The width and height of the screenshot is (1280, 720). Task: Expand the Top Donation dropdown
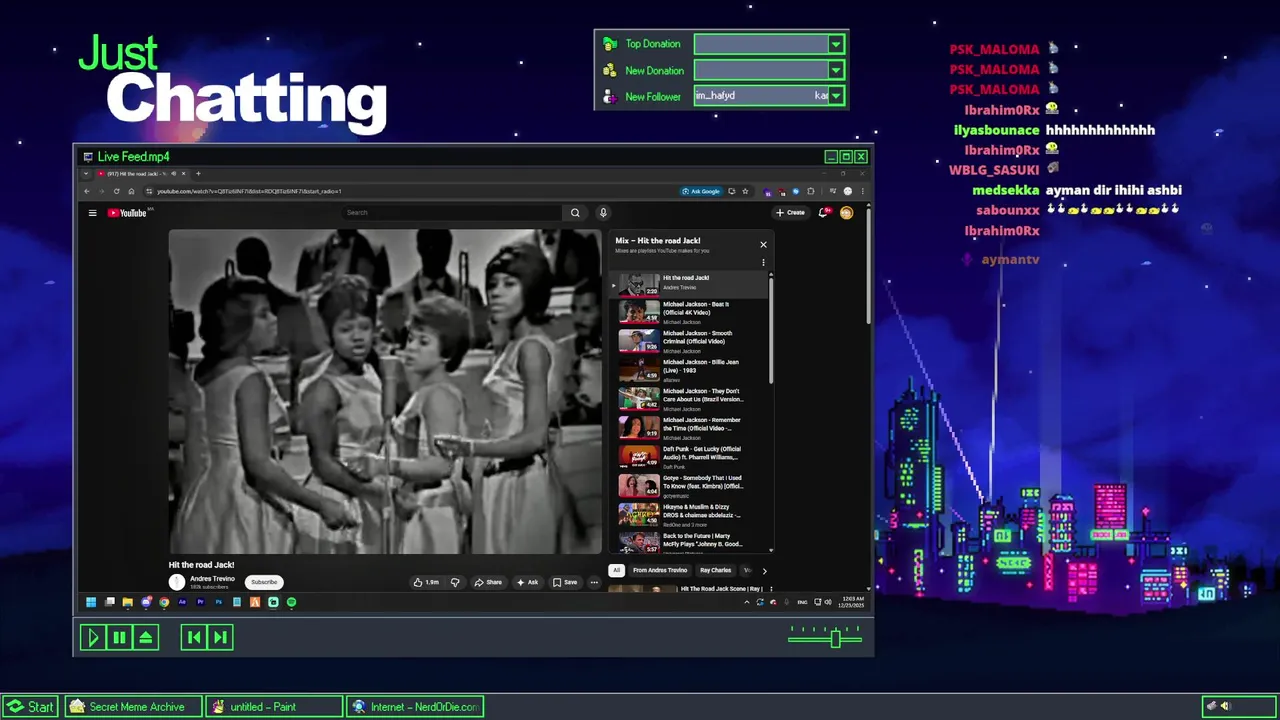pyautogui.click(x=836, y=44)
